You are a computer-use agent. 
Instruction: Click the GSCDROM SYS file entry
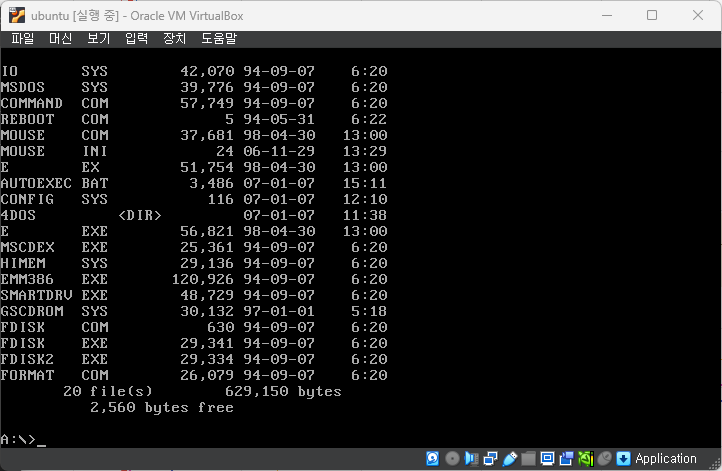(194, 311)
